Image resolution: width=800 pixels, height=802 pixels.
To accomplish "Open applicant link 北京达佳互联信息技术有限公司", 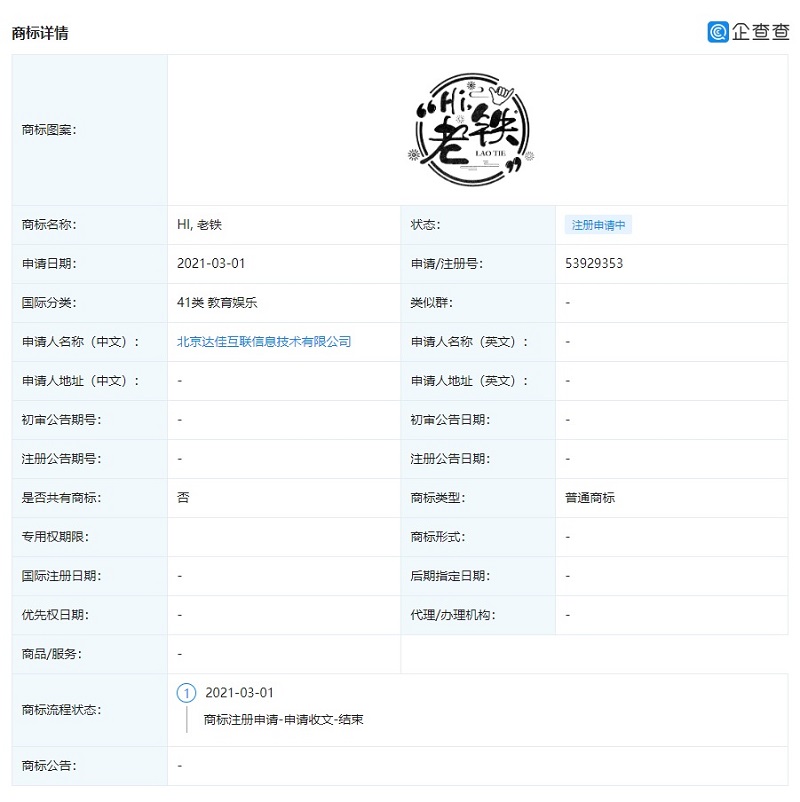I will coord(264,342).
